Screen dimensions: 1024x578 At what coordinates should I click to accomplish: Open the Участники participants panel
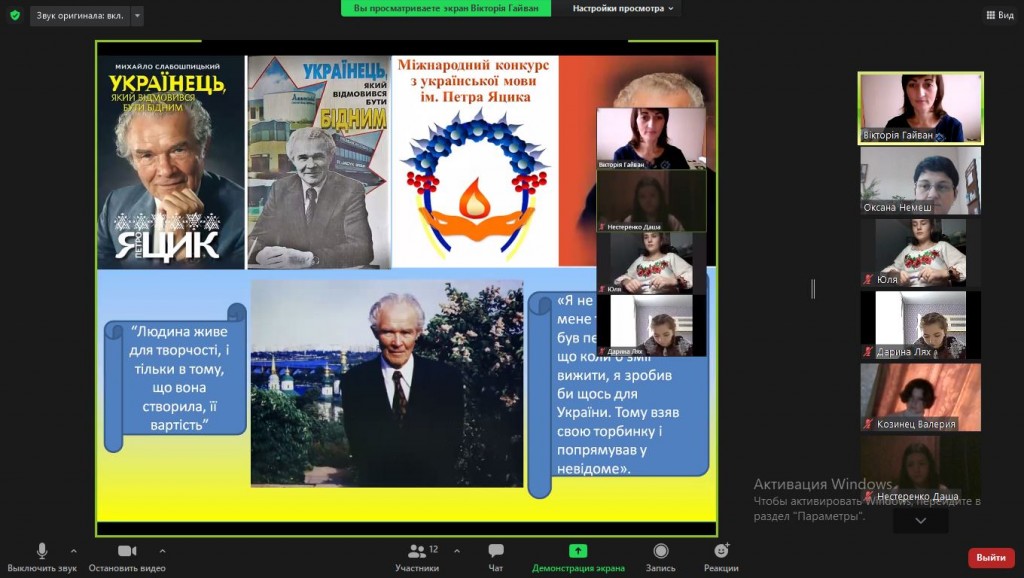[x=417, y=556]
